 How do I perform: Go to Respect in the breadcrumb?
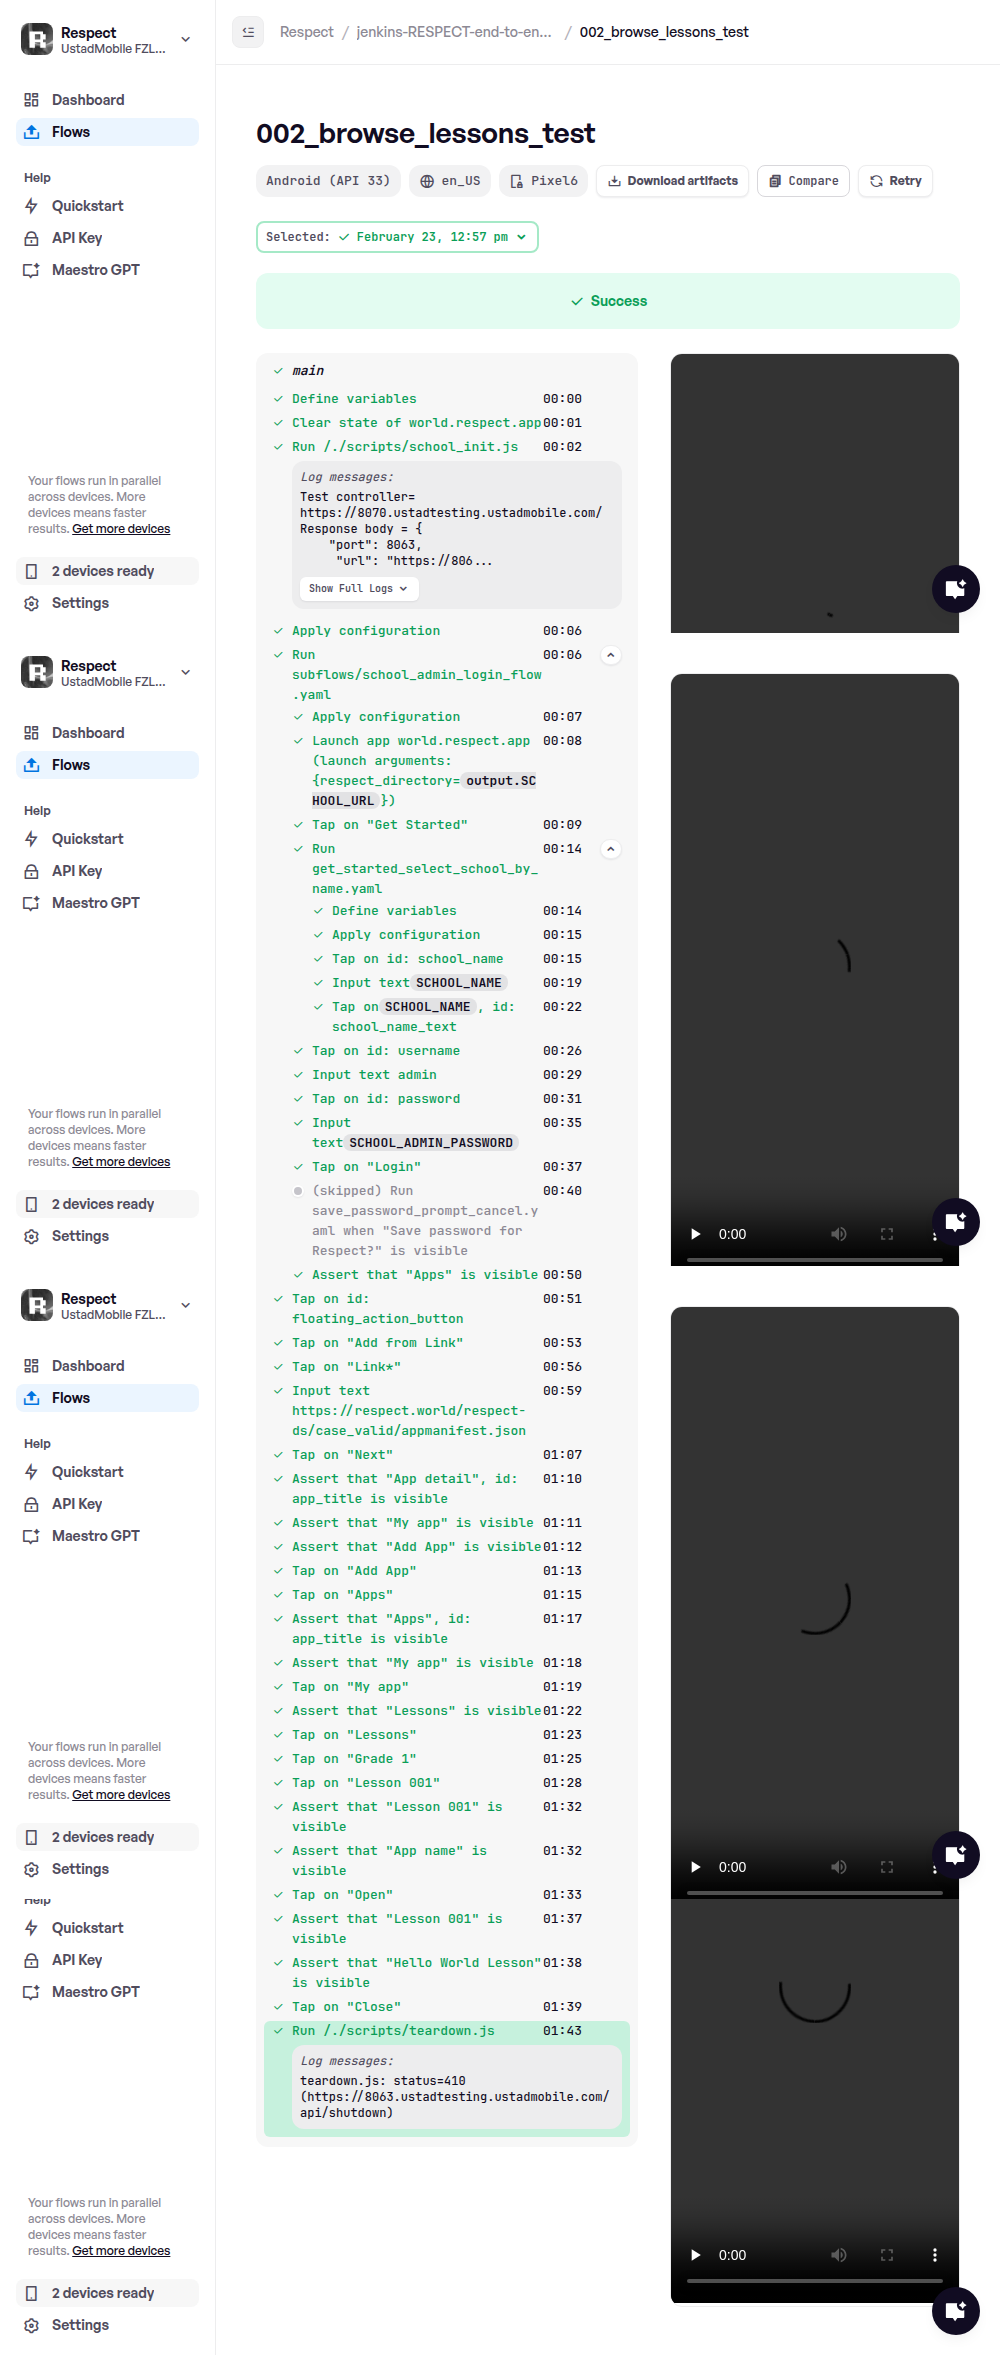(306, 32)
